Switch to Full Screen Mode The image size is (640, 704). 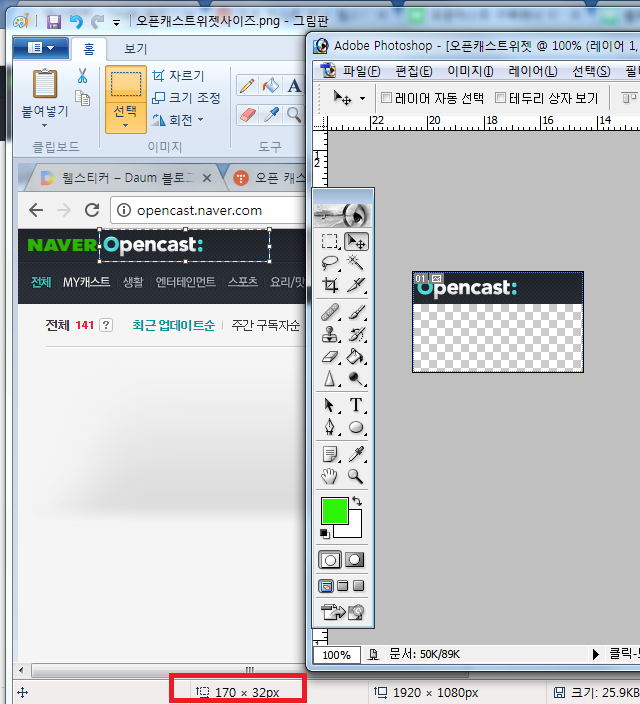(358, 585)
